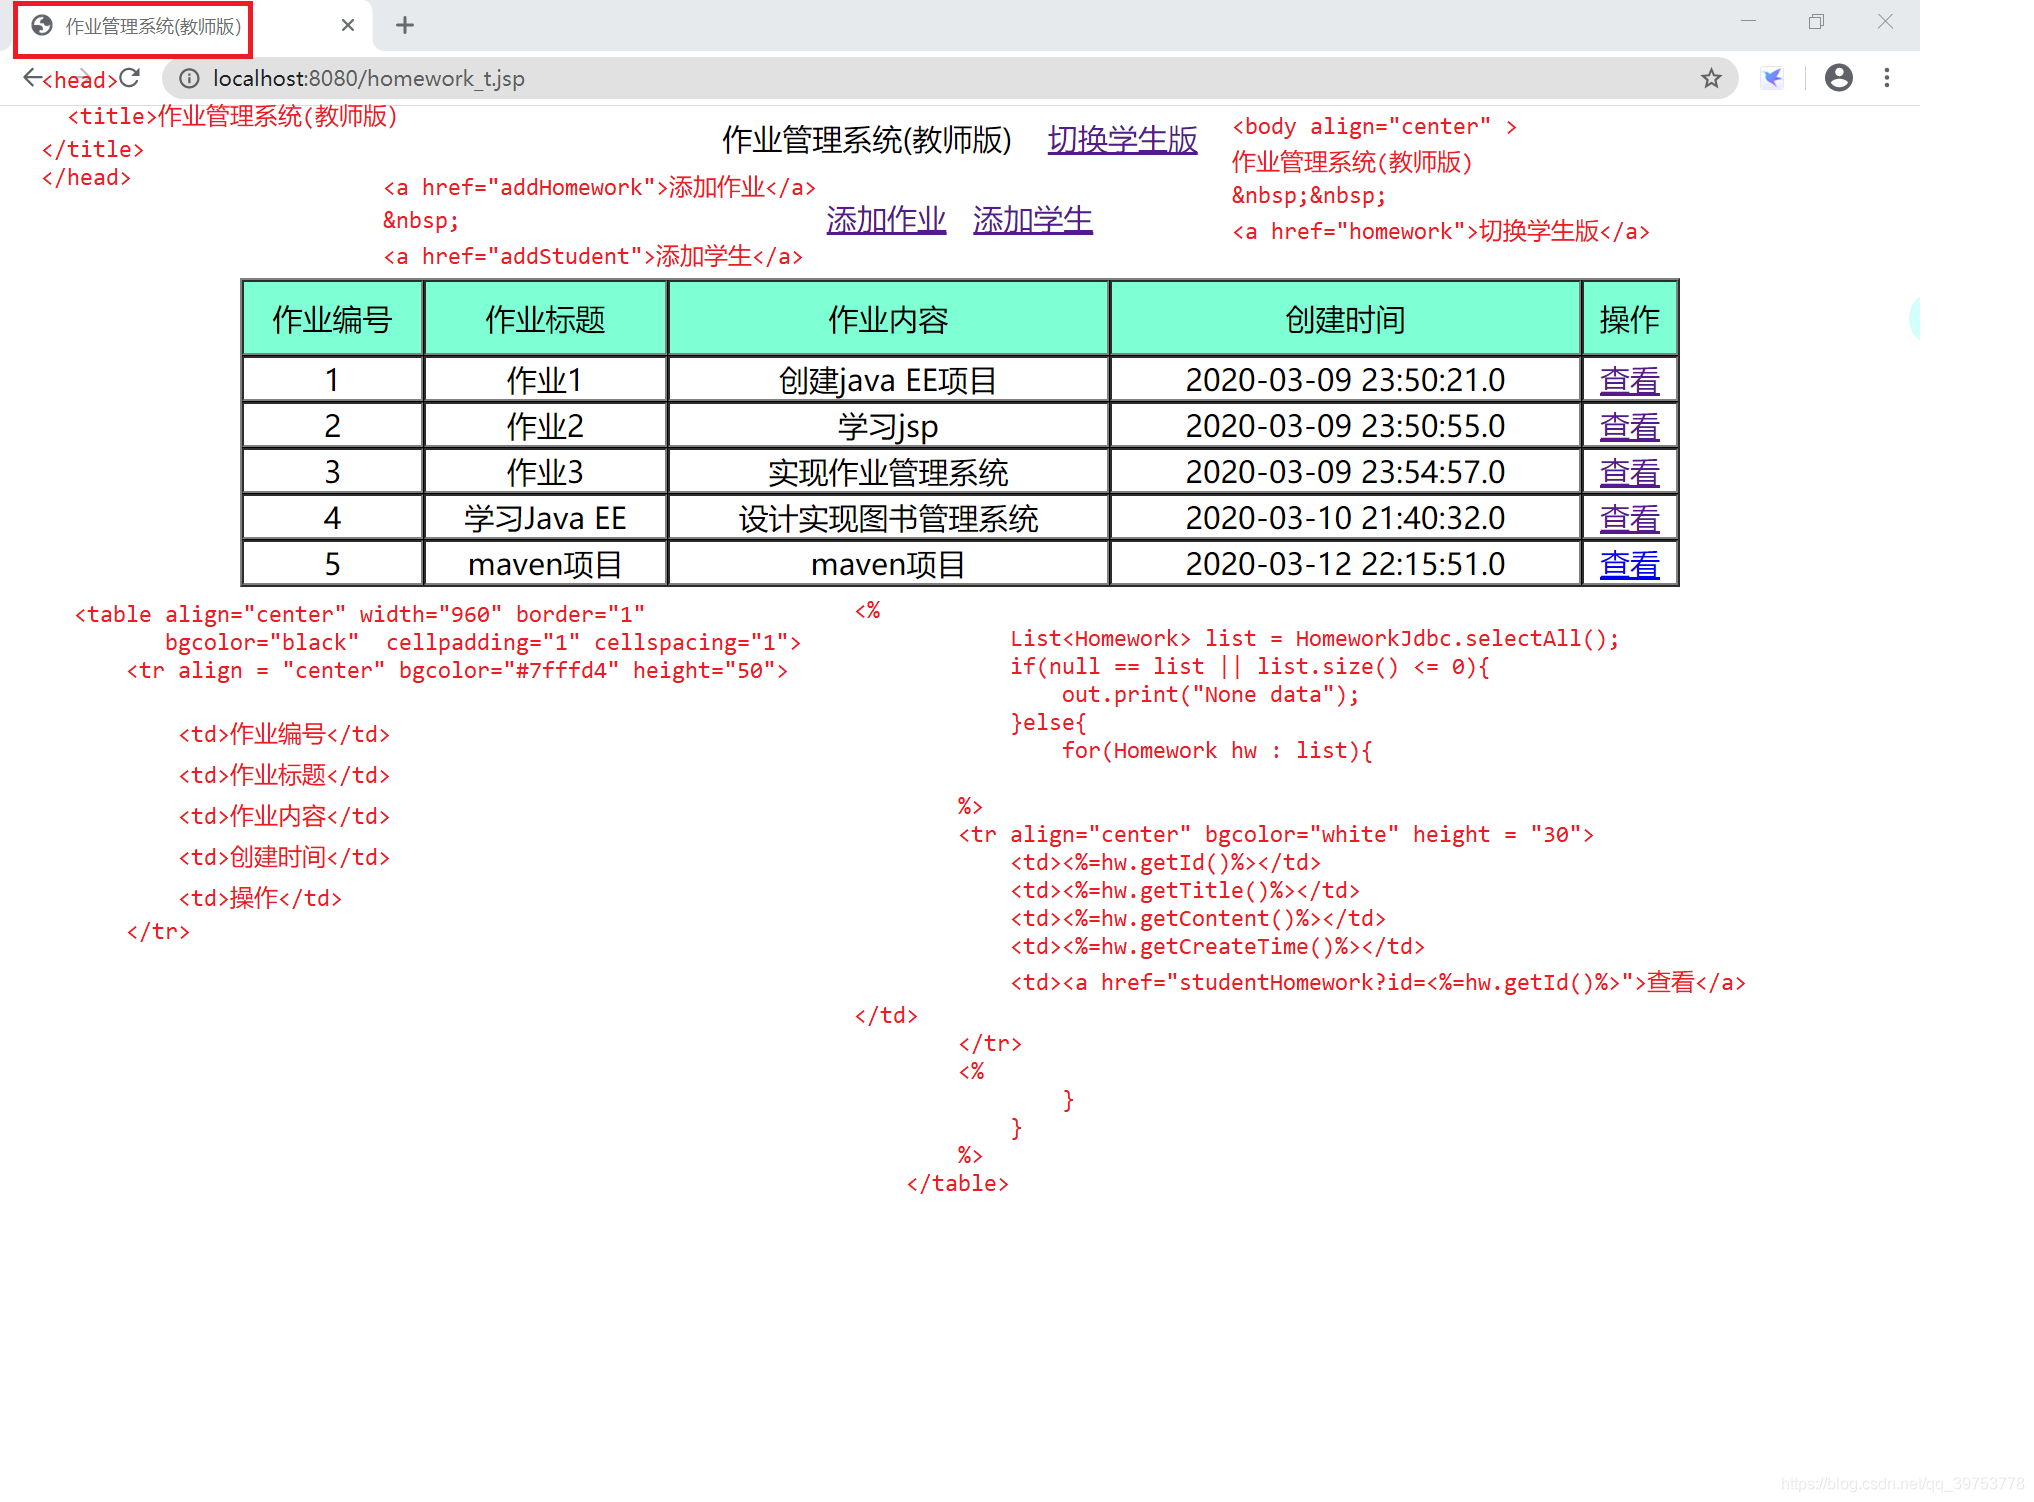Switch to student version via 切换学生版
The width and height of the screenshot is (2034, 1502).
[1122, 140]
